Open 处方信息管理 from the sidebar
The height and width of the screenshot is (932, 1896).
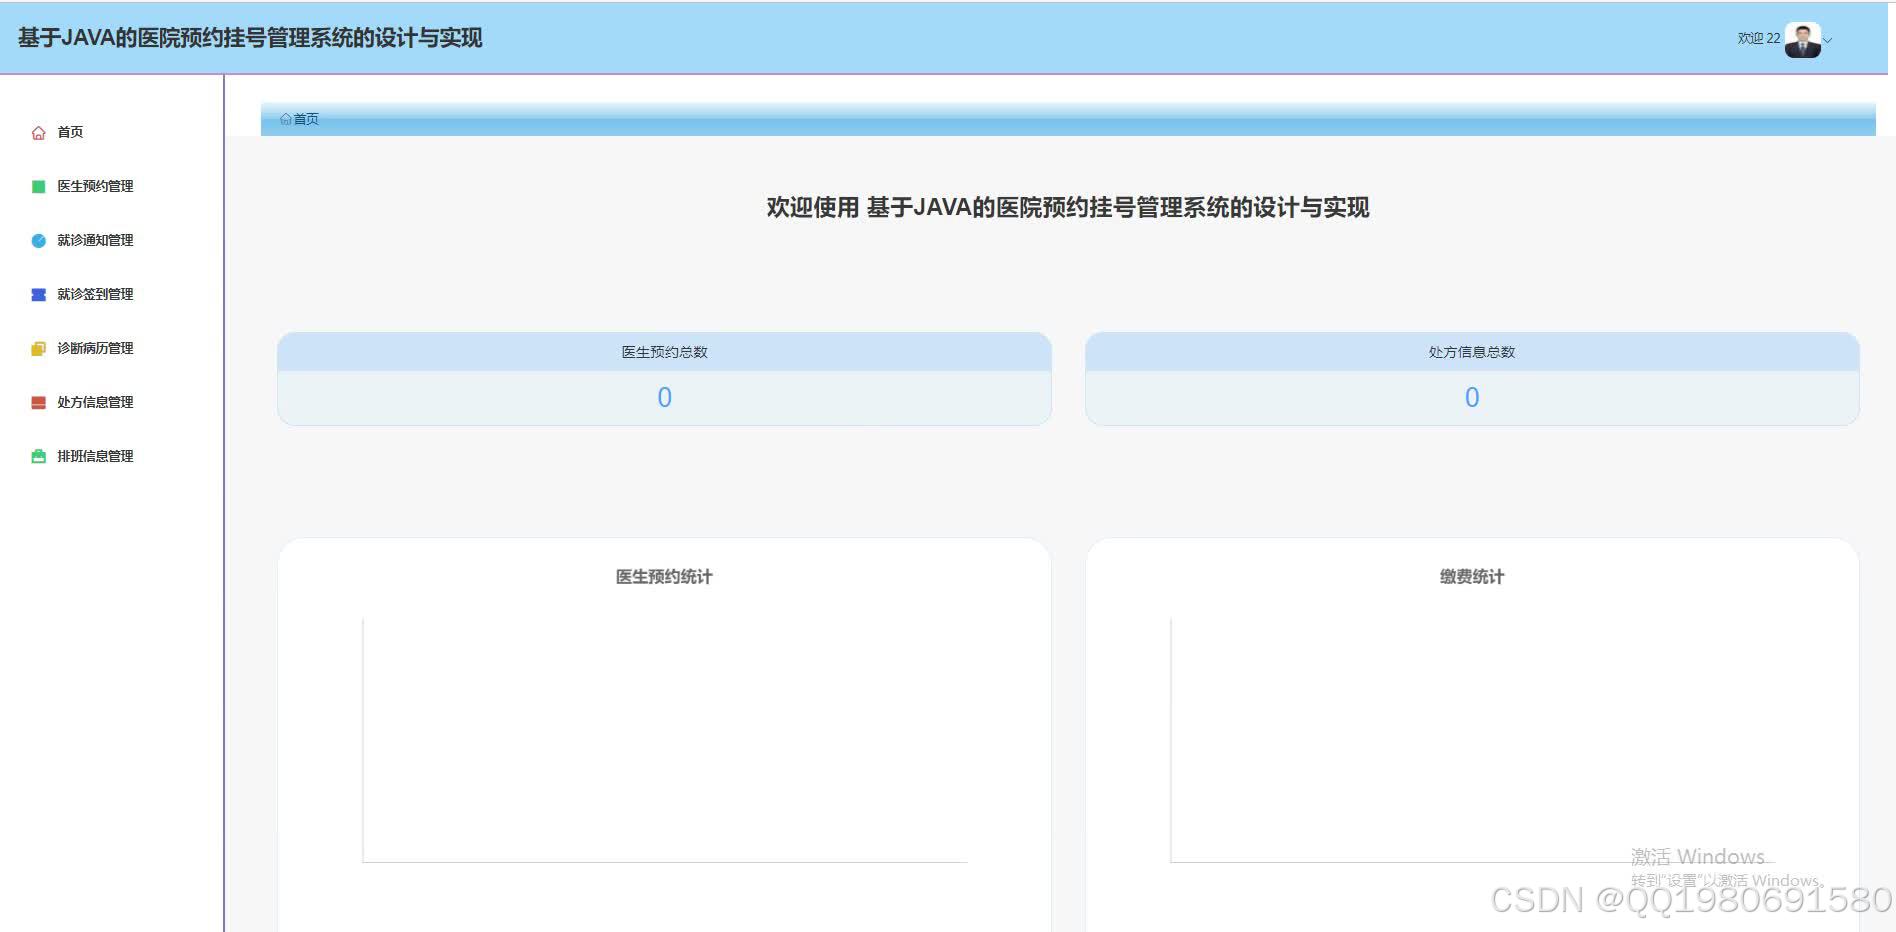(95, 401)
